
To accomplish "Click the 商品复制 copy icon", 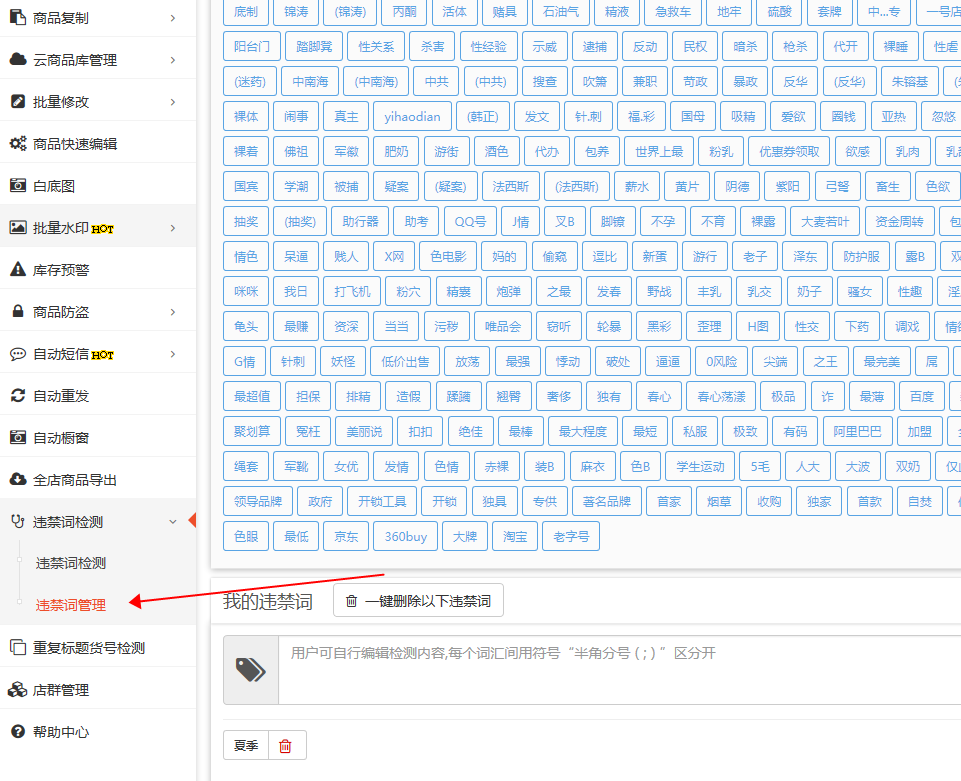I will point(18,17).
